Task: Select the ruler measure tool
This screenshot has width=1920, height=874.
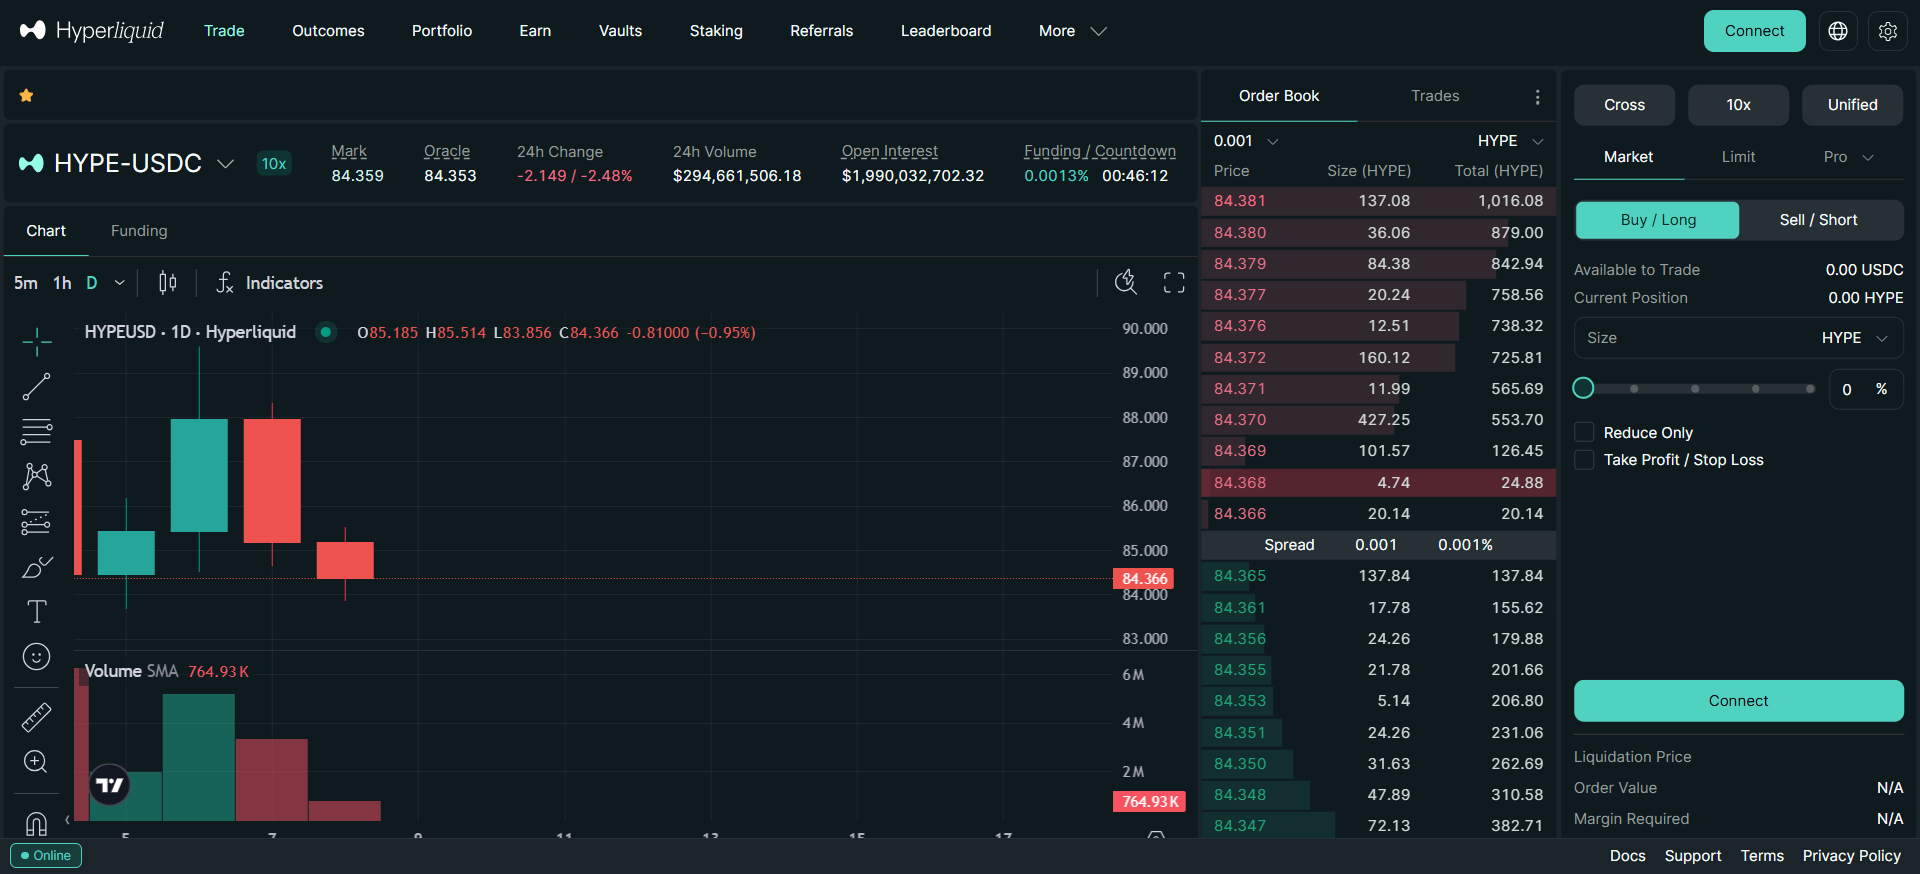Action: pyautogui.click(x=37, y=717)
